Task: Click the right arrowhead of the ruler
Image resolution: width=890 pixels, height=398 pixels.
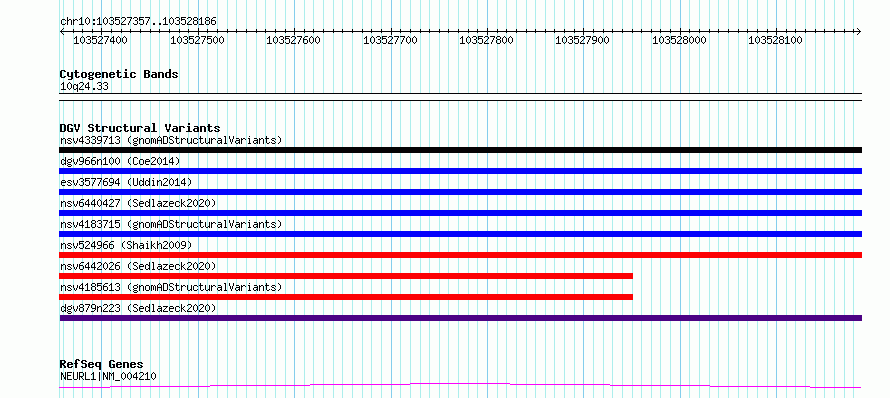Action: coord(859,31)
